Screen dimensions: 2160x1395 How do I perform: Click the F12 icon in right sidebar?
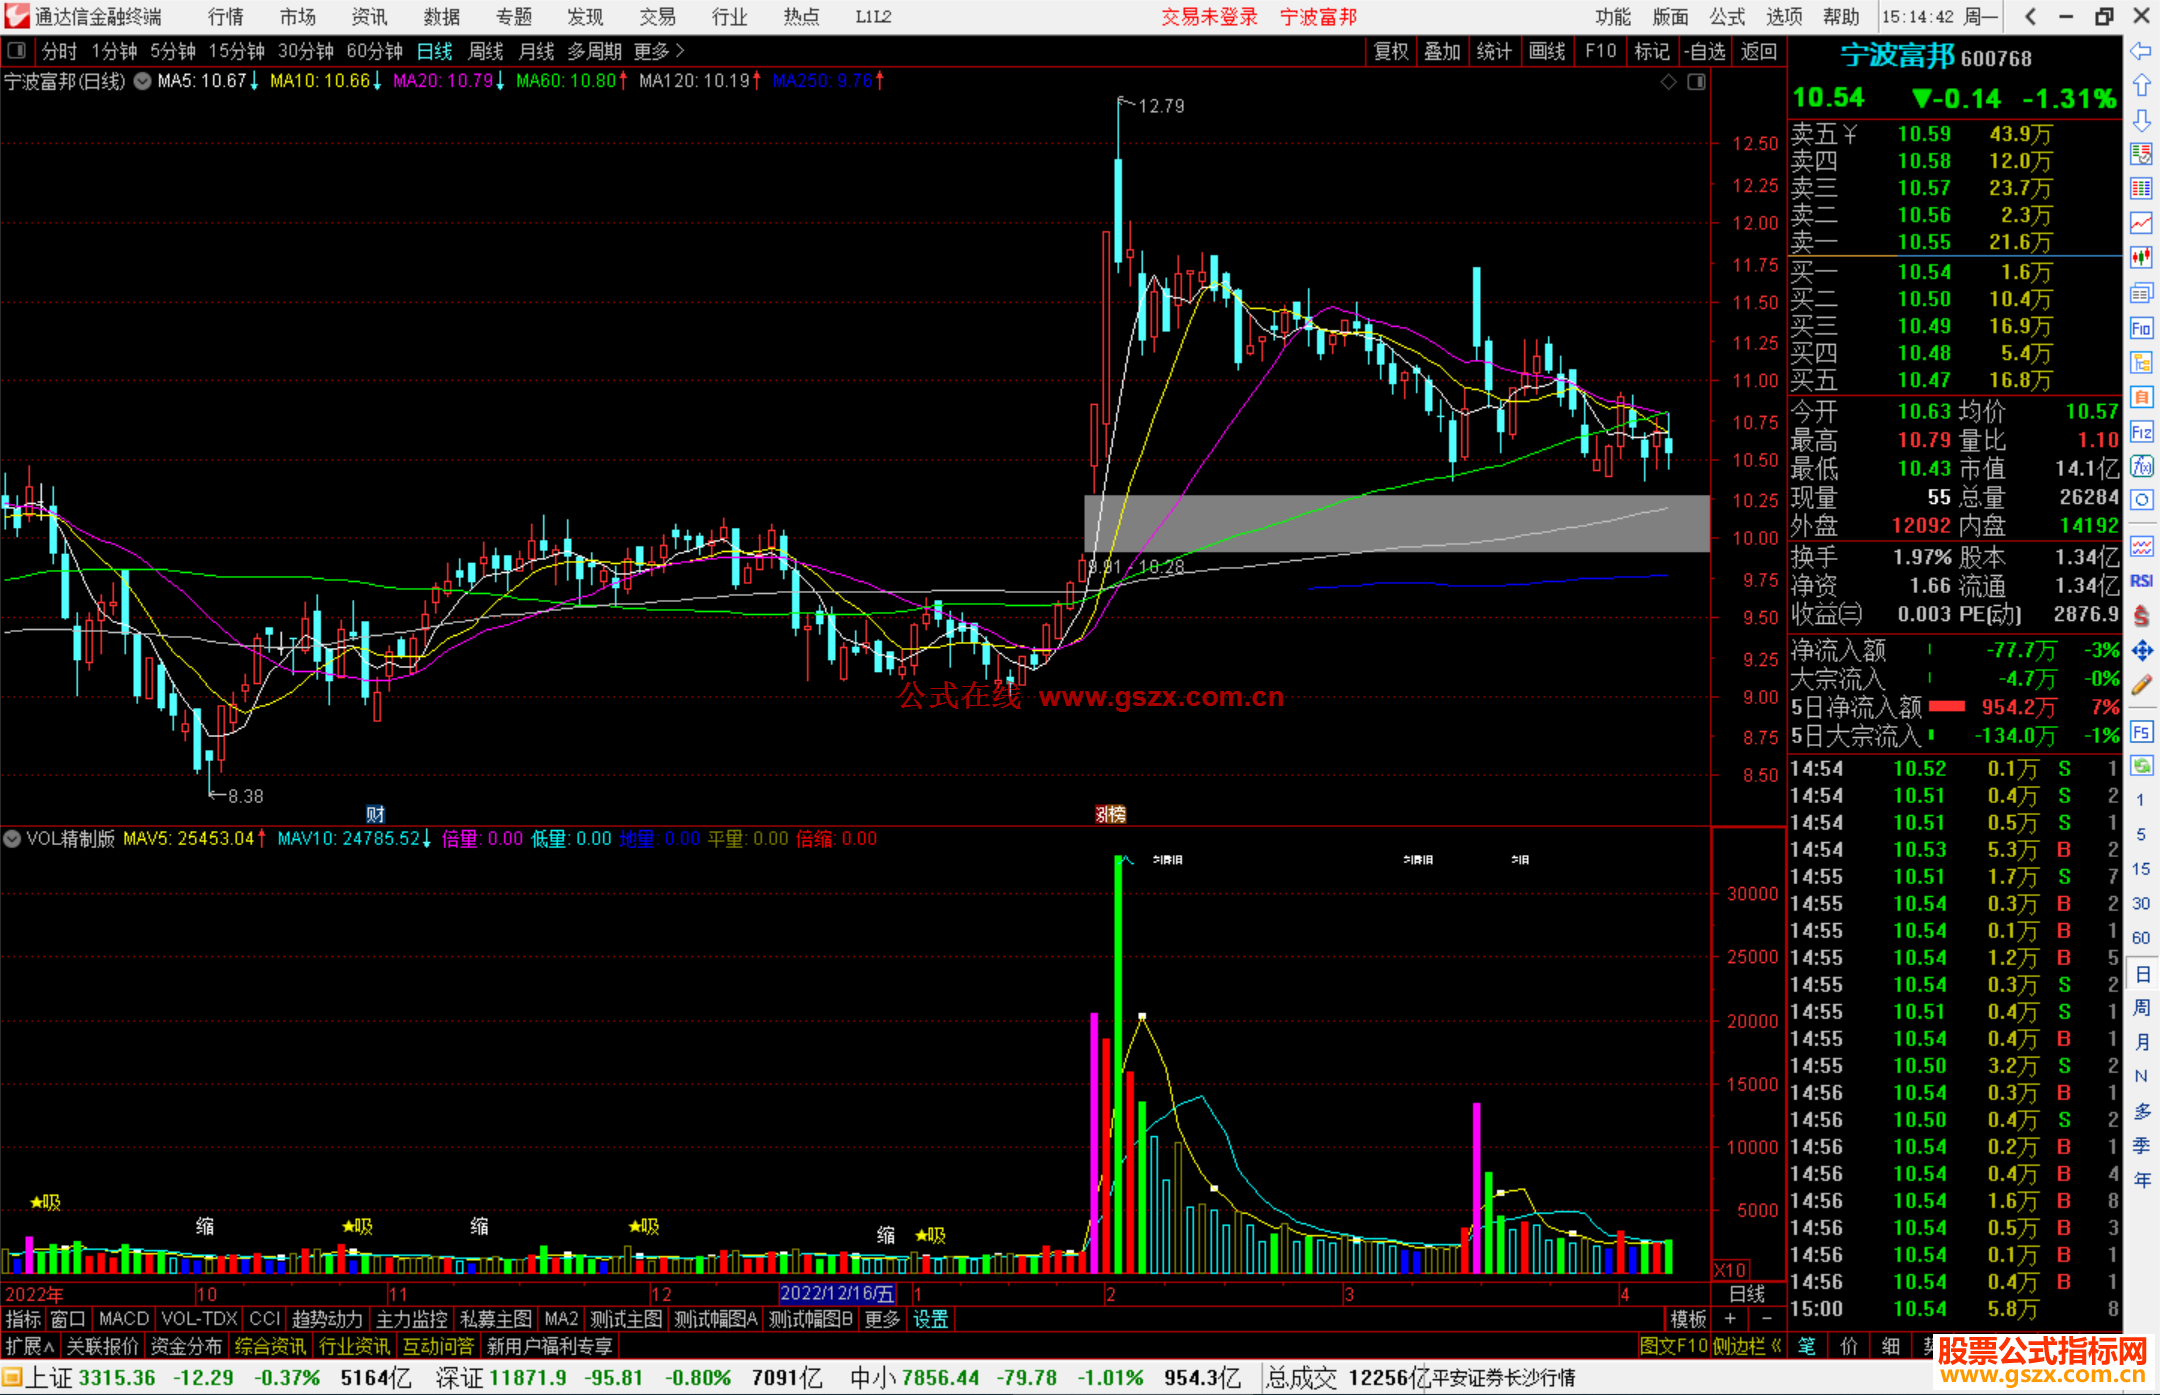(2141, 432)
